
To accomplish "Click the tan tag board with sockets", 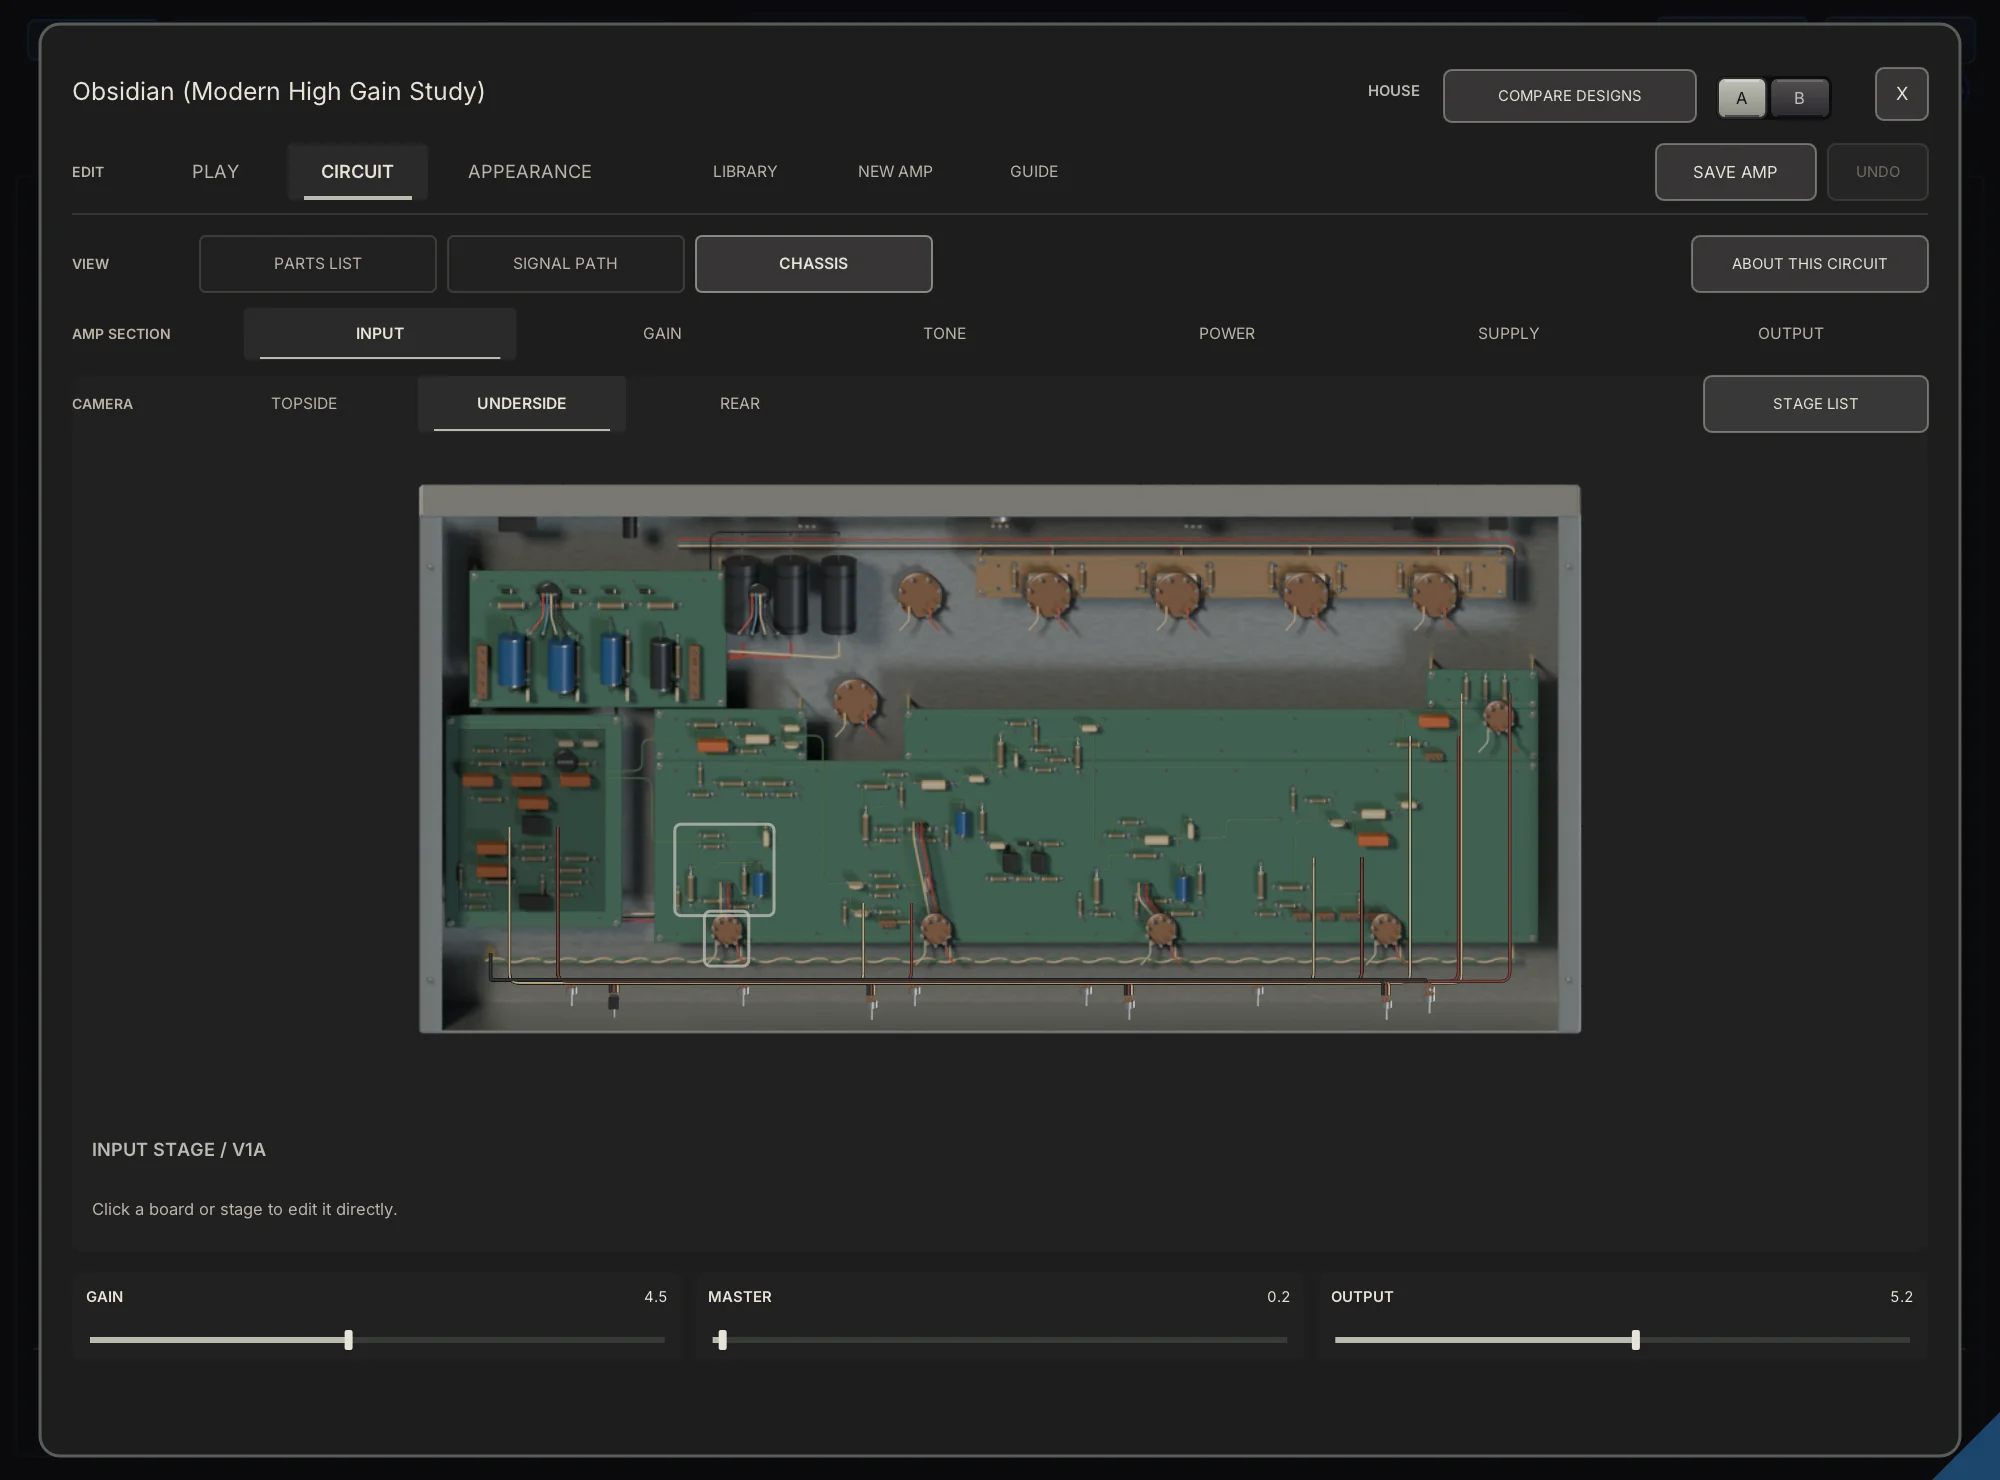I will click(1240, 578).
